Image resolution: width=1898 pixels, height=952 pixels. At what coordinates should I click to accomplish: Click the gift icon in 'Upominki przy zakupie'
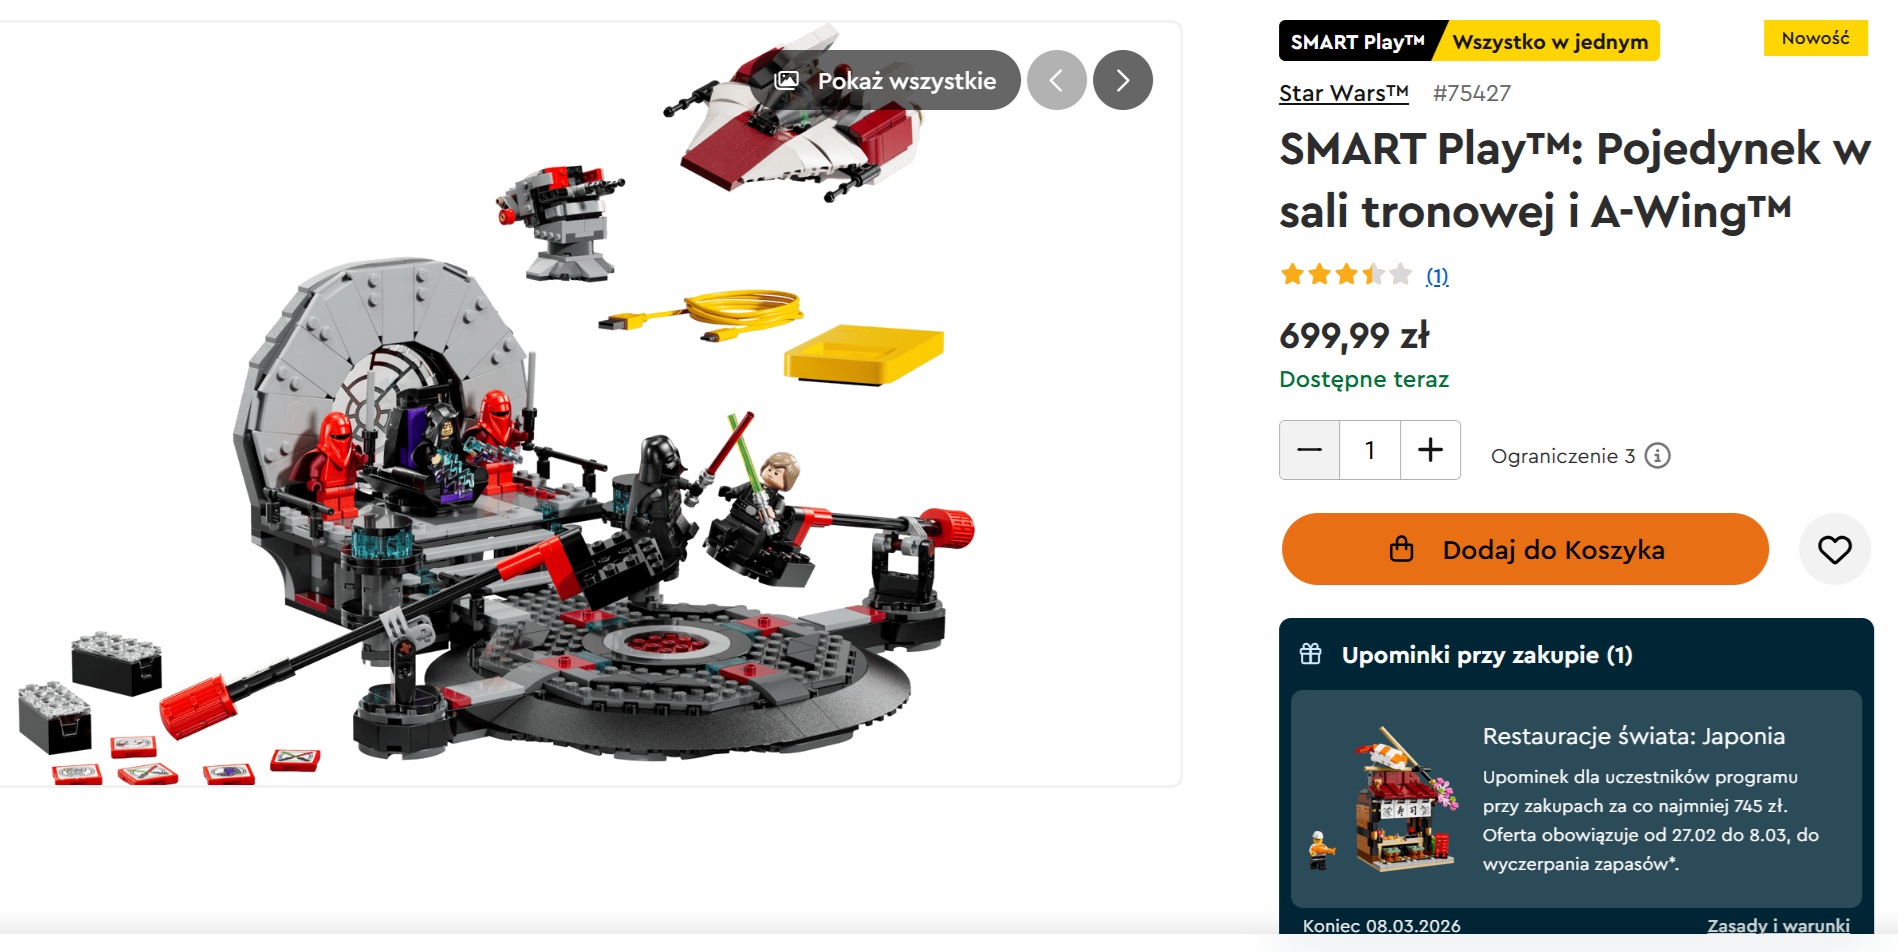pos(1310,654)
